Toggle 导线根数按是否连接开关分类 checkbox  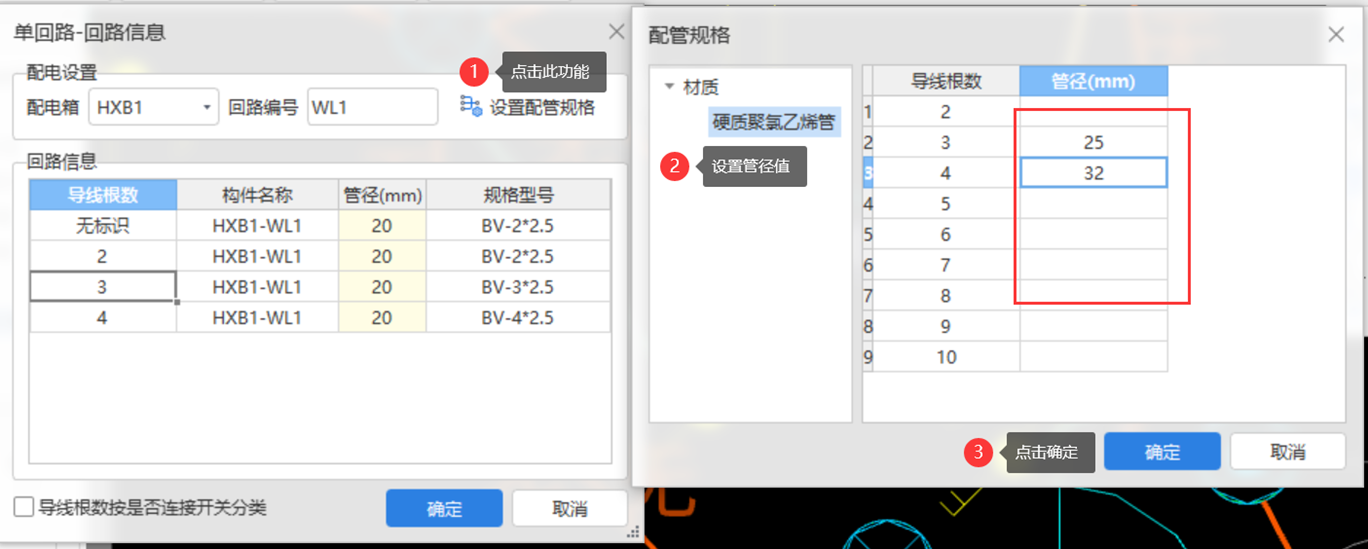24,508
